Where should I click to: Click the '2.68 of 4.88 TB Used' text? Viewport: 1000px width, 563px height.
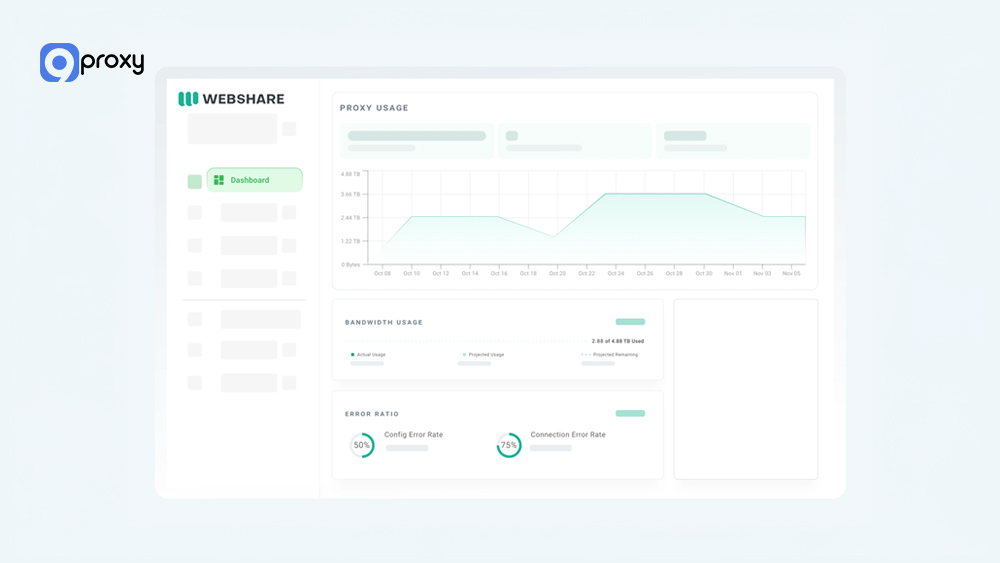[x=617, y=341]
